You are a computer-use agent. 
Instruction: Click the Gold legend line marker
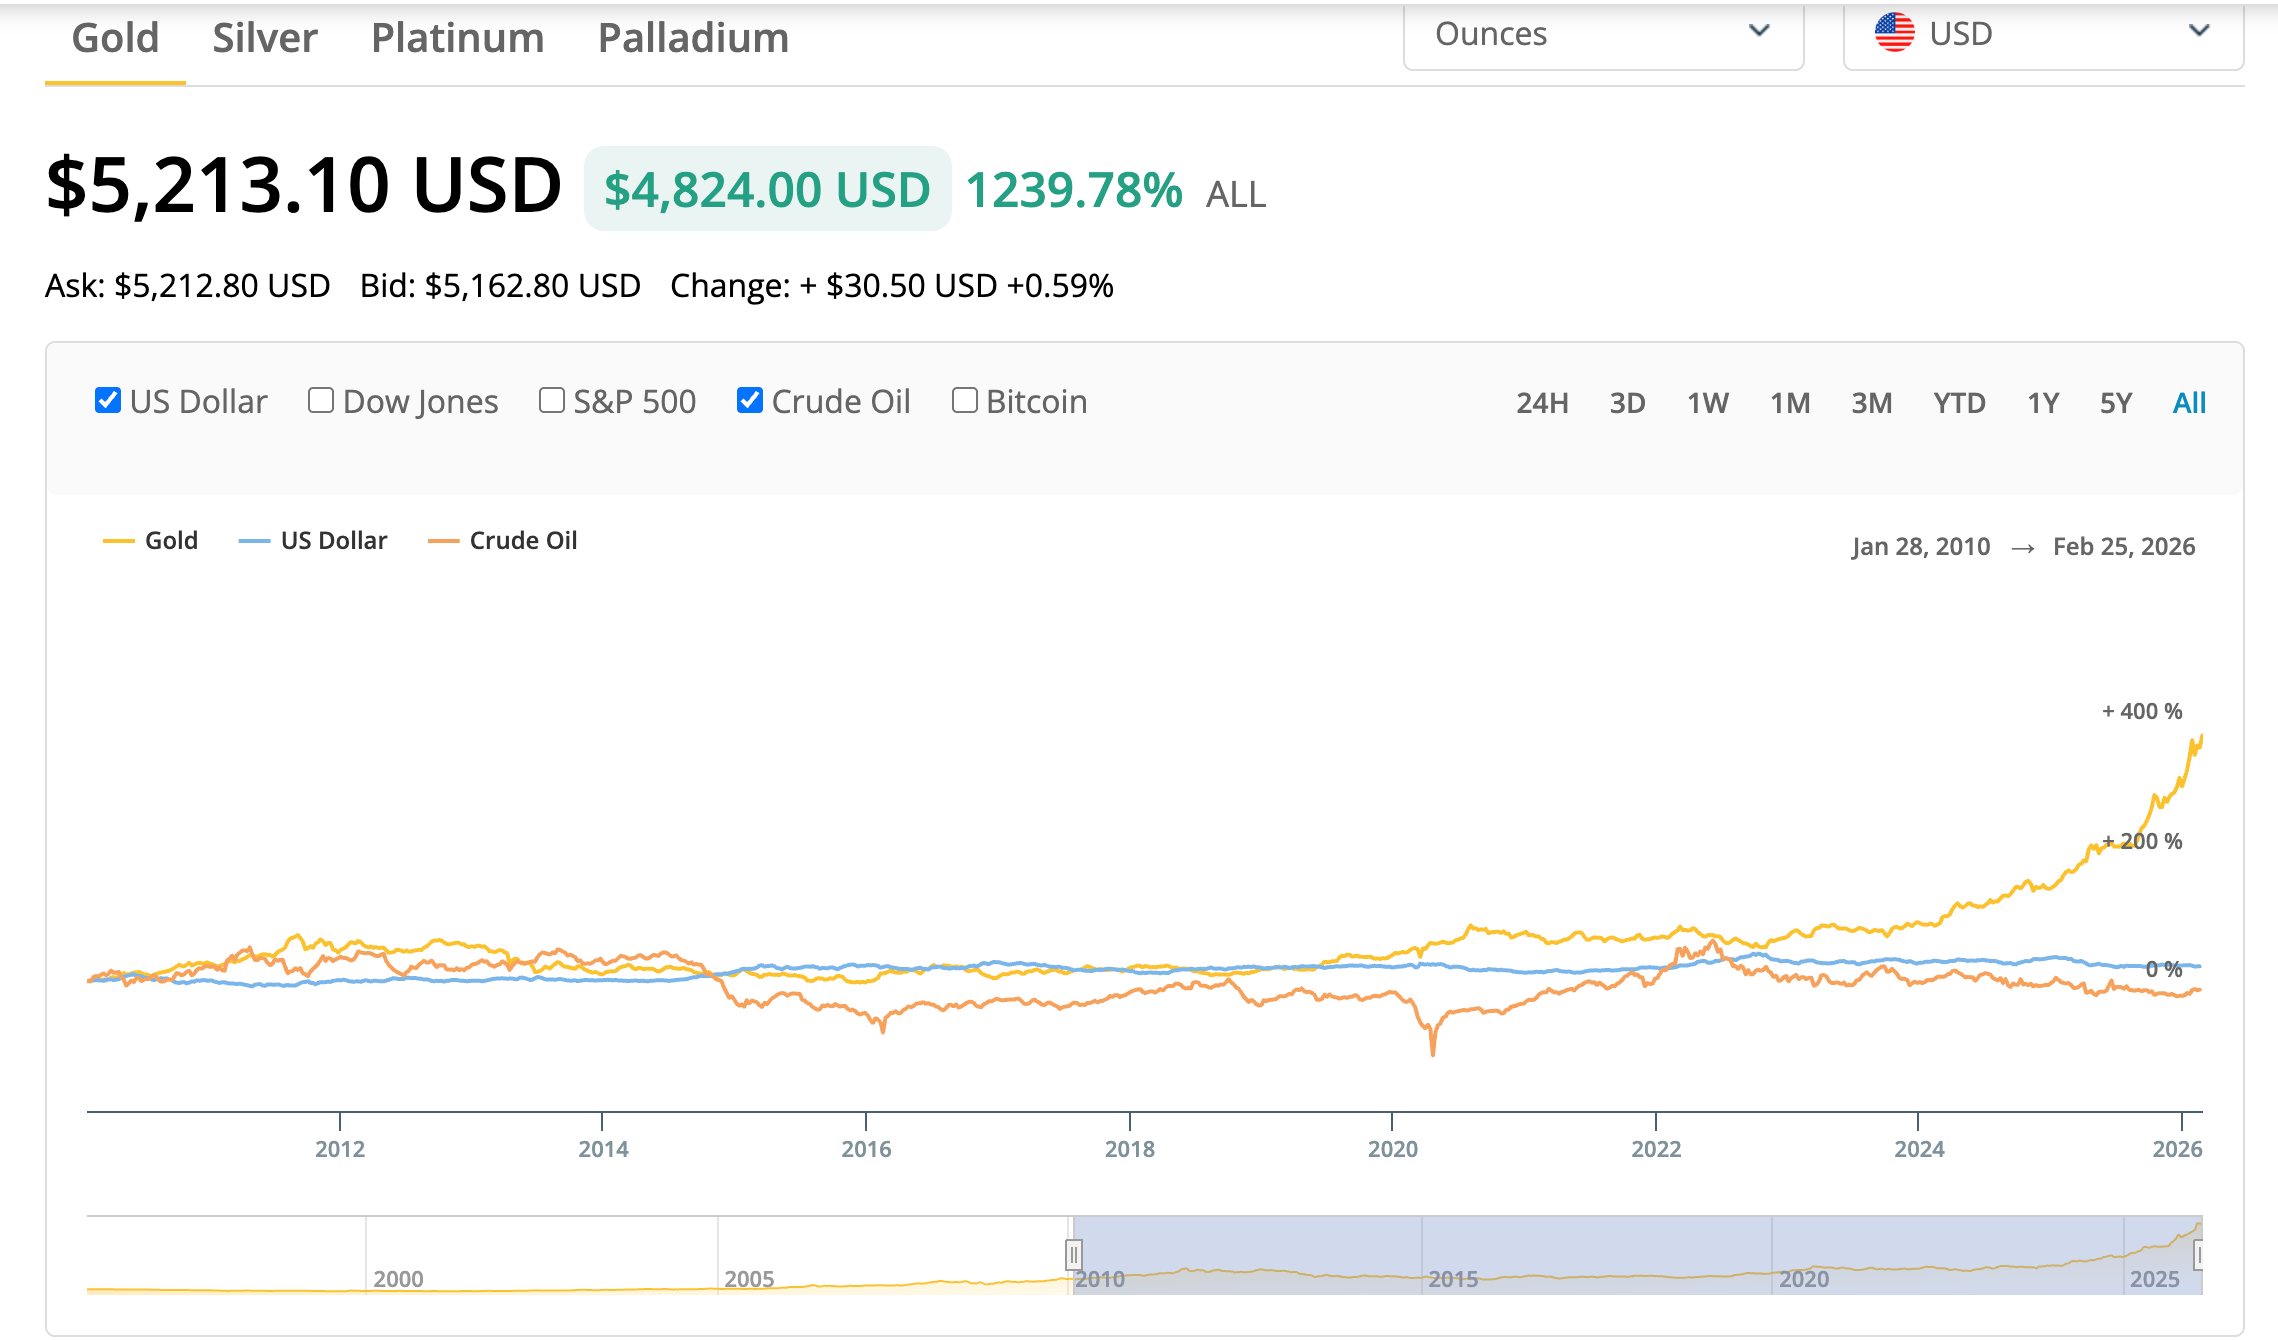(x=119, y=541)
